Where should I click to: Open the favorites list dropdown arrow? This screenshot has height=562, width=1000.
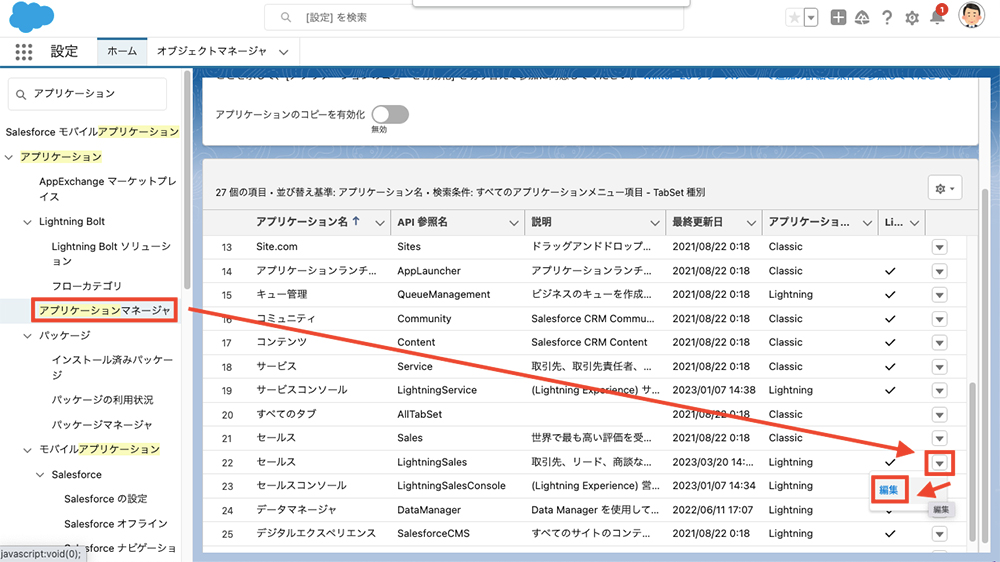811,18
